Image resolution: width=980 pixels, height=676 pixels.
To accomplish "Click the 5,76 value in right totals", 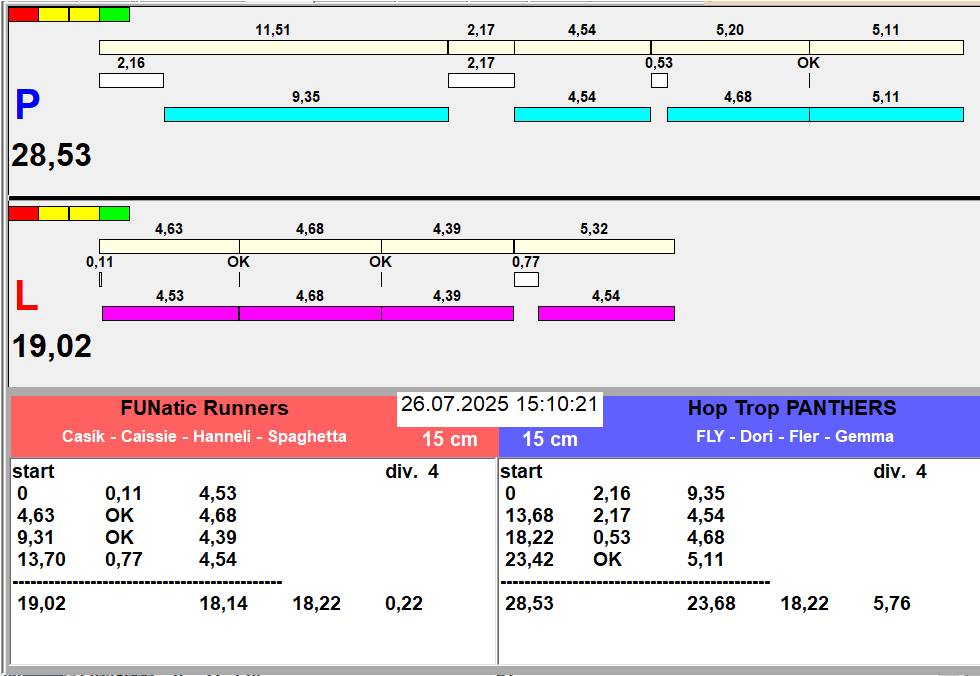I will coord(892,604).
